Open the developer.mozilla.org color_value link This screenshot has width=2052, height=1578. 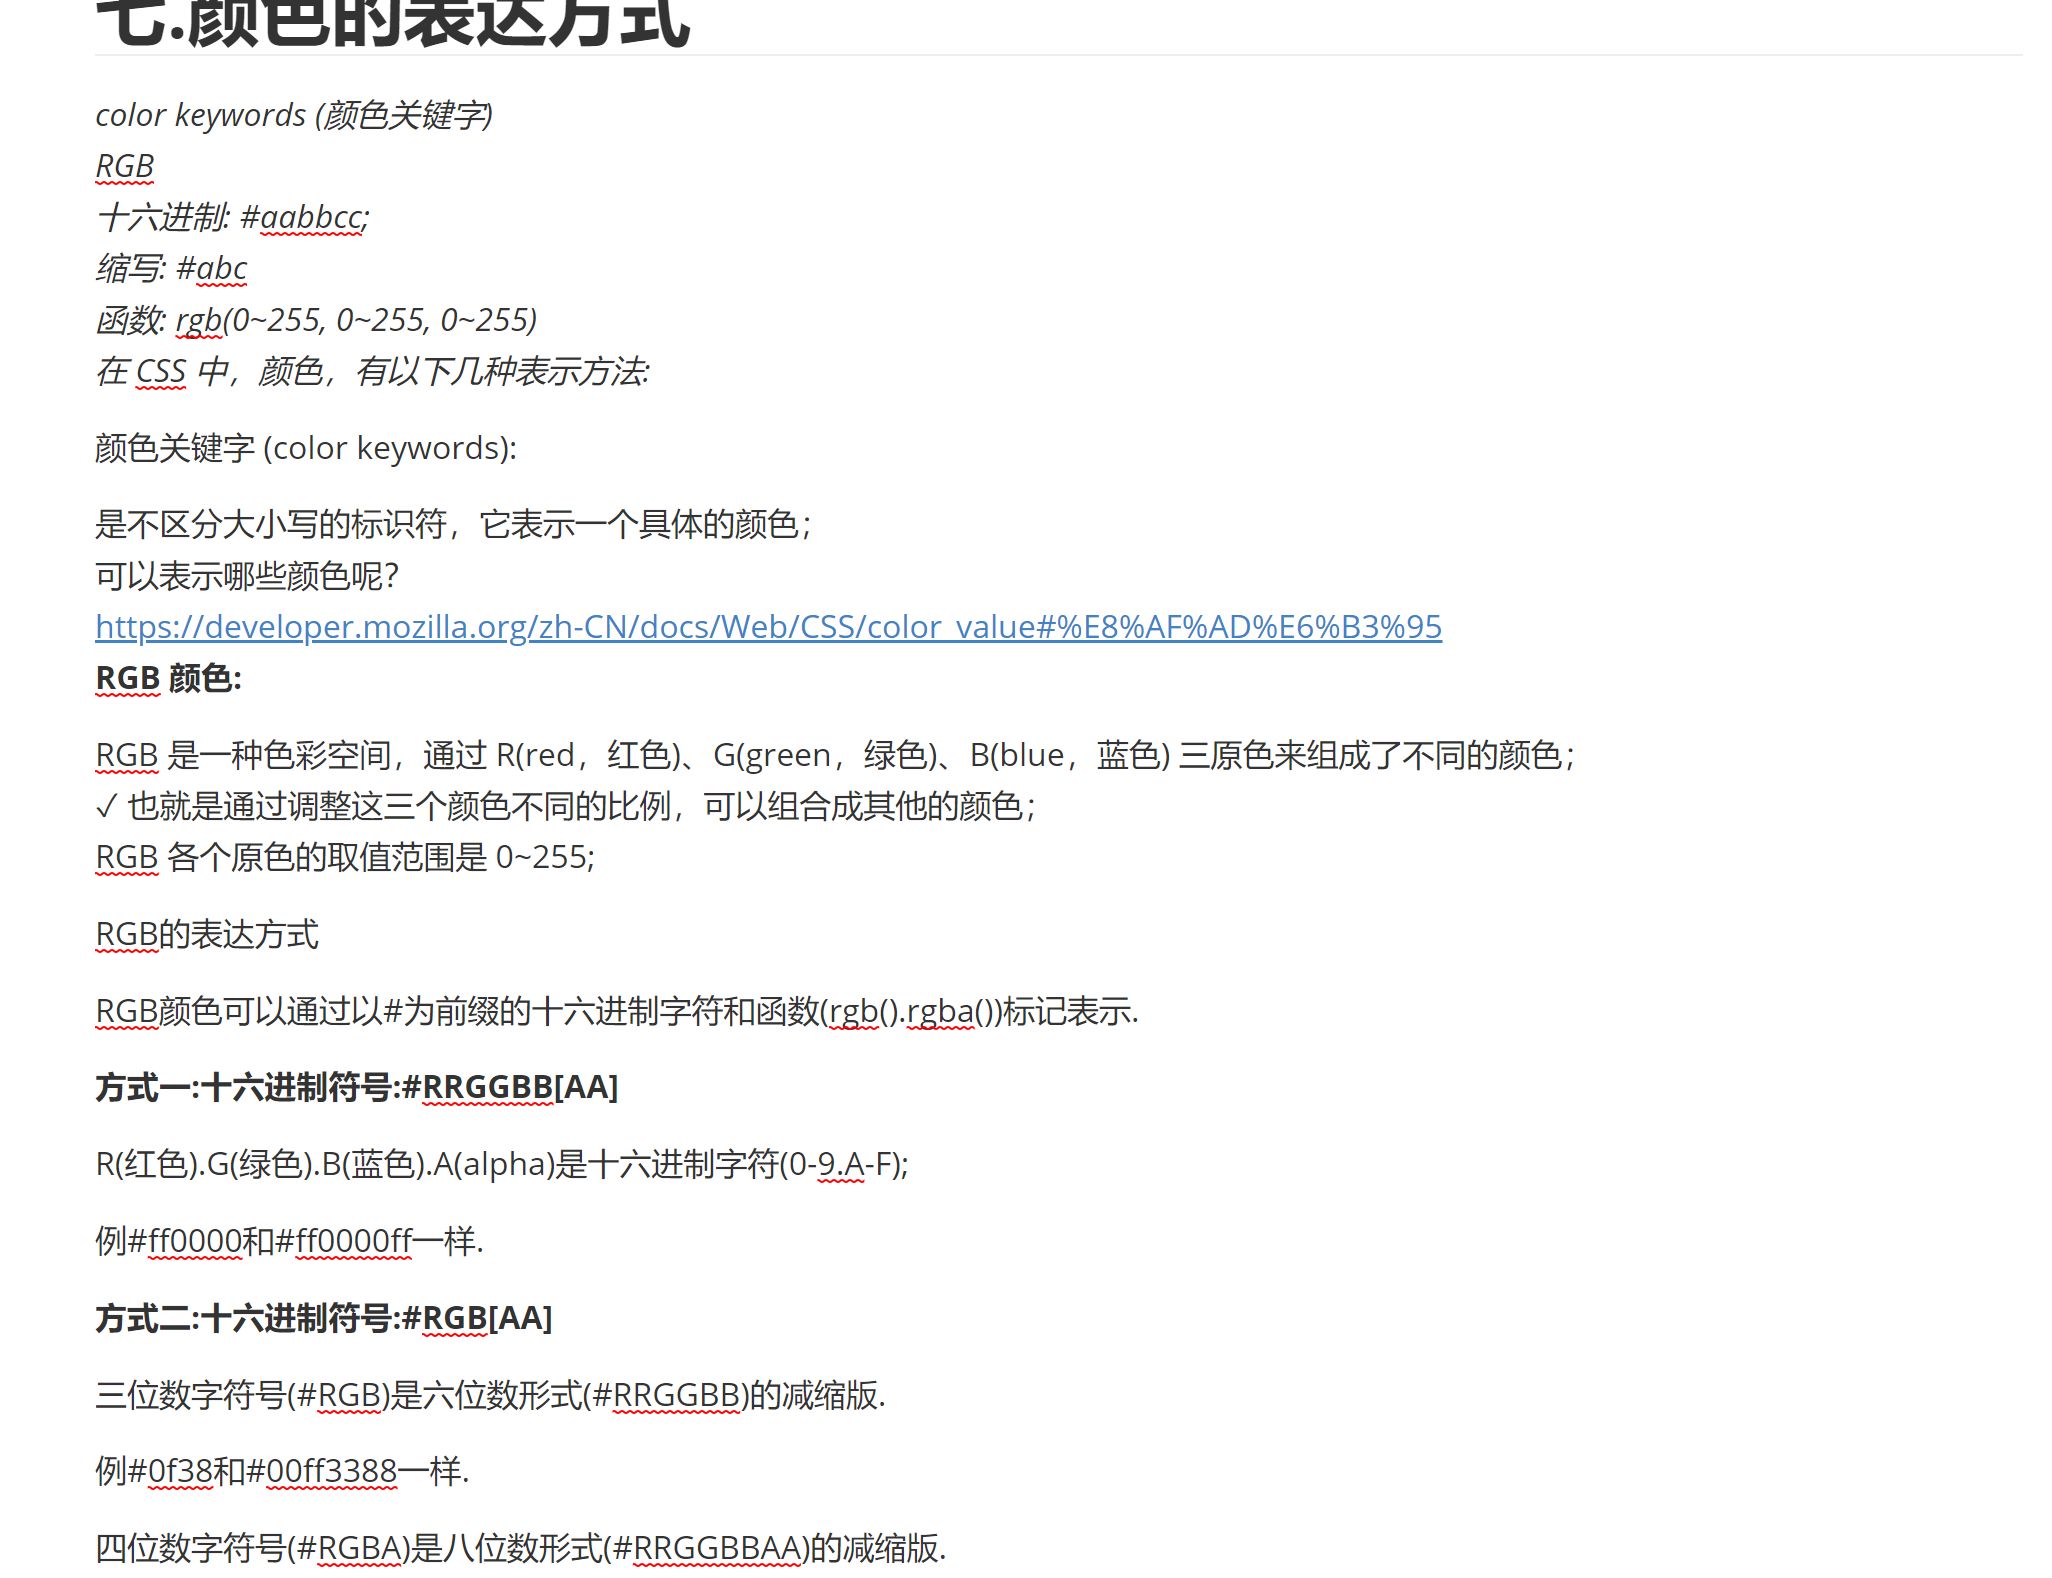pyautogui.click(x=768, y=627)
